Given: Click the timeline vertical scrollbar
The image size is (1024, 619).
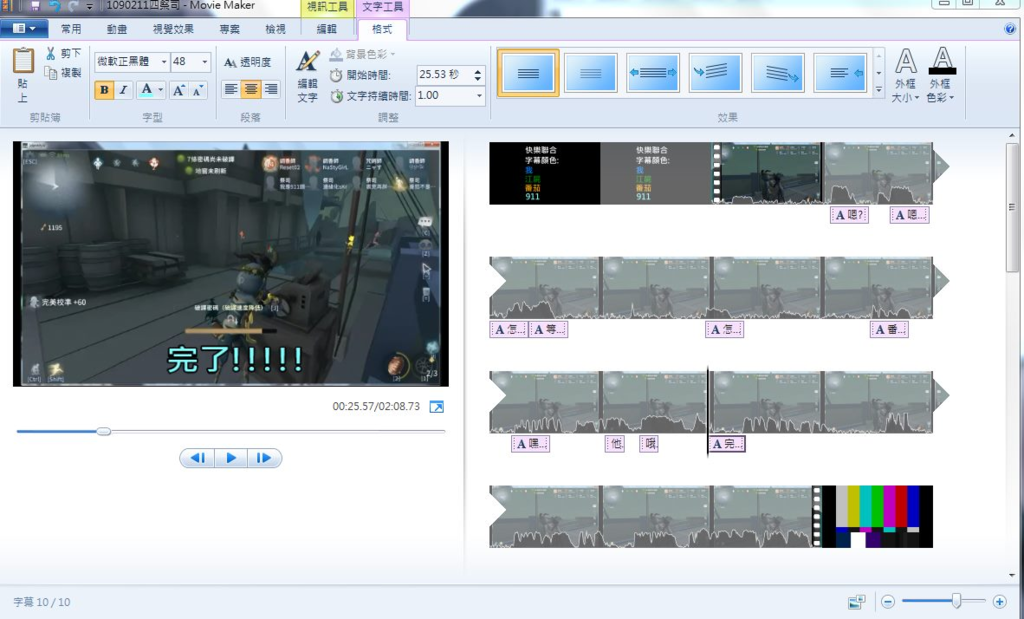Looking at the screenshot, I should coord(1012,208).
